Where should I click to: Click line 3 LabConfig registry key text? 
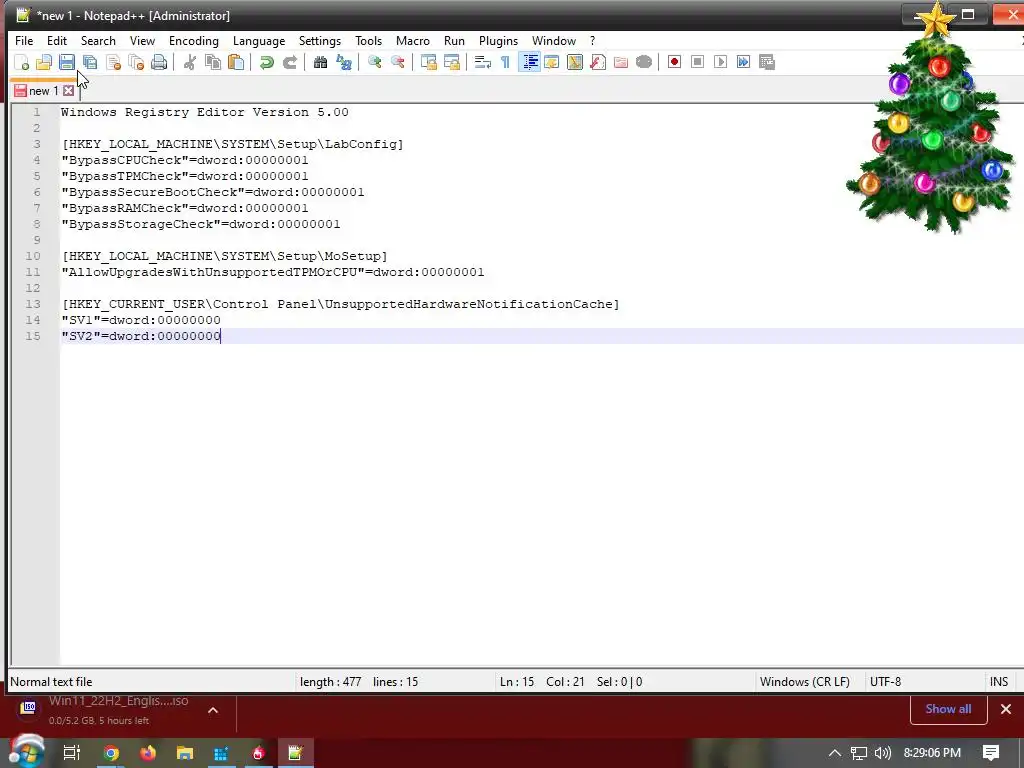[x=232, y=144]
